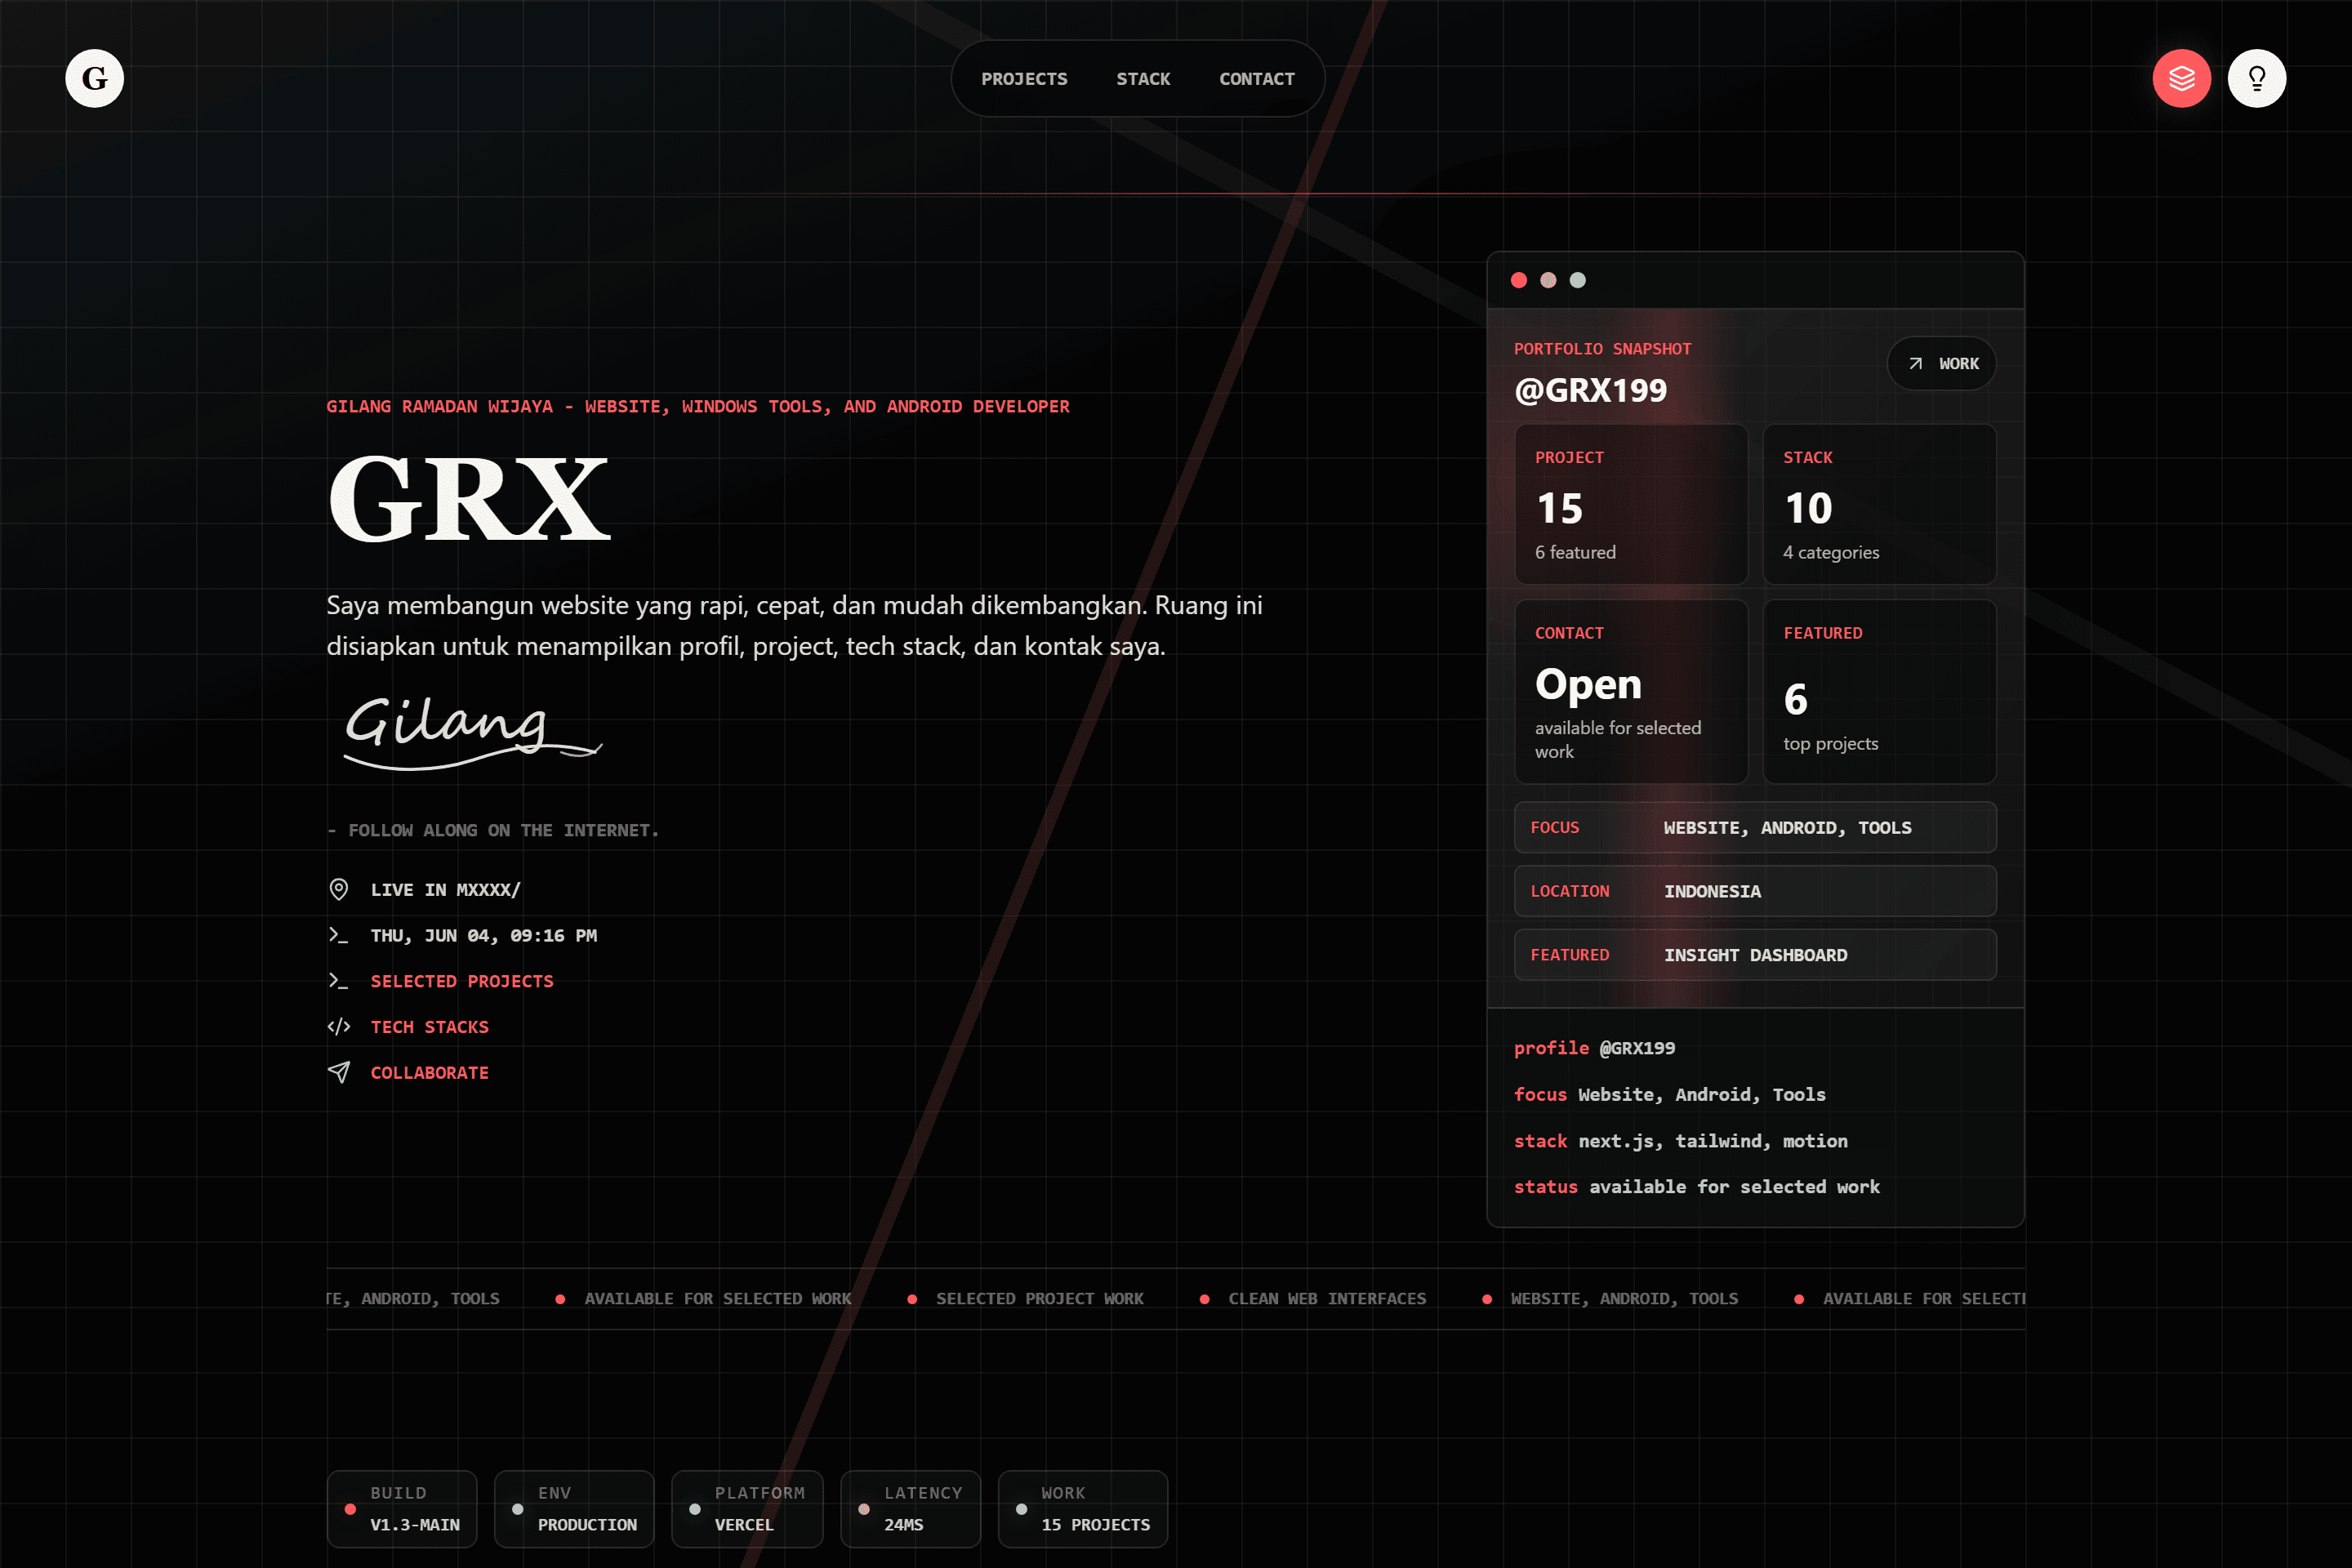Click the Work button with arrow
2352x1568 pixels.
pyautogui.click(x=1941, y=364)
